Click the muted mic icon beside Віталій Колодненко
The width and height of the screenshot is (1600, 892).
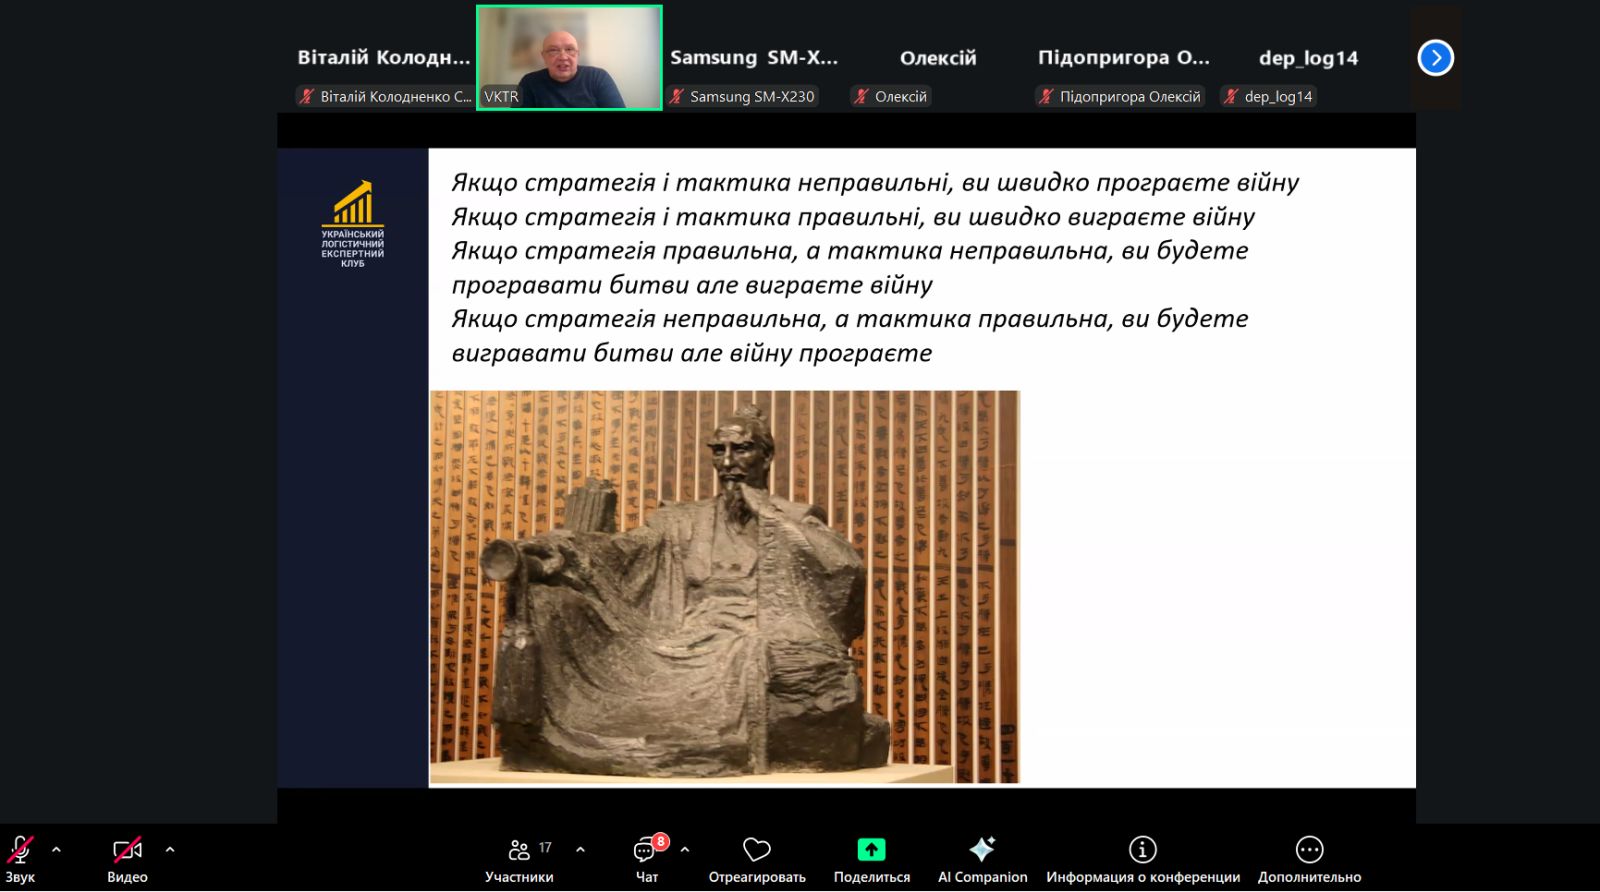tap(307, 97)
